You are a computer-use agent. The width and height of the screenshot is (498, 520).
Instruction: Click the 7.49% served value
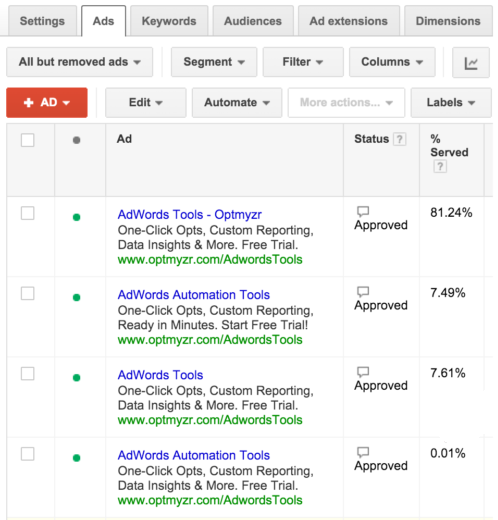pos(448,293)
